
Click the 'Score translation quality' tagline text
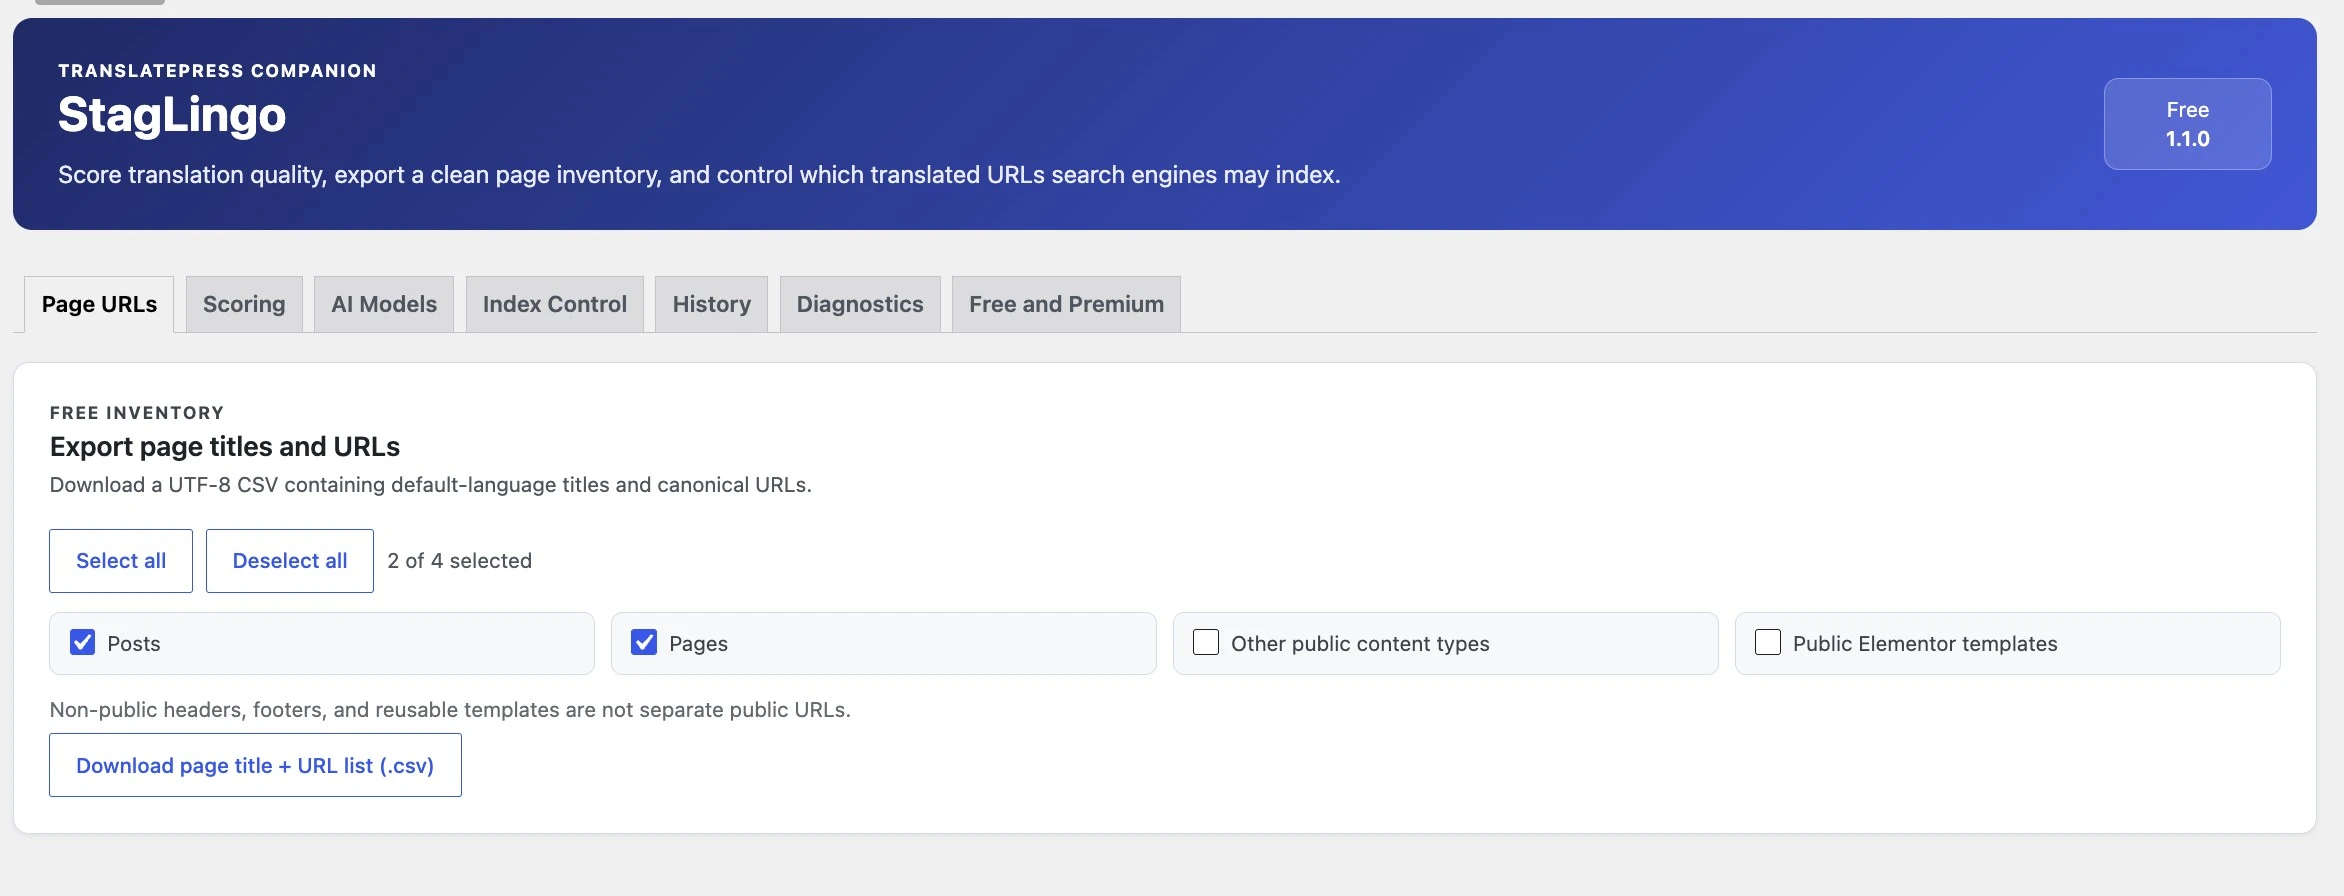click(x=699, y=175)
